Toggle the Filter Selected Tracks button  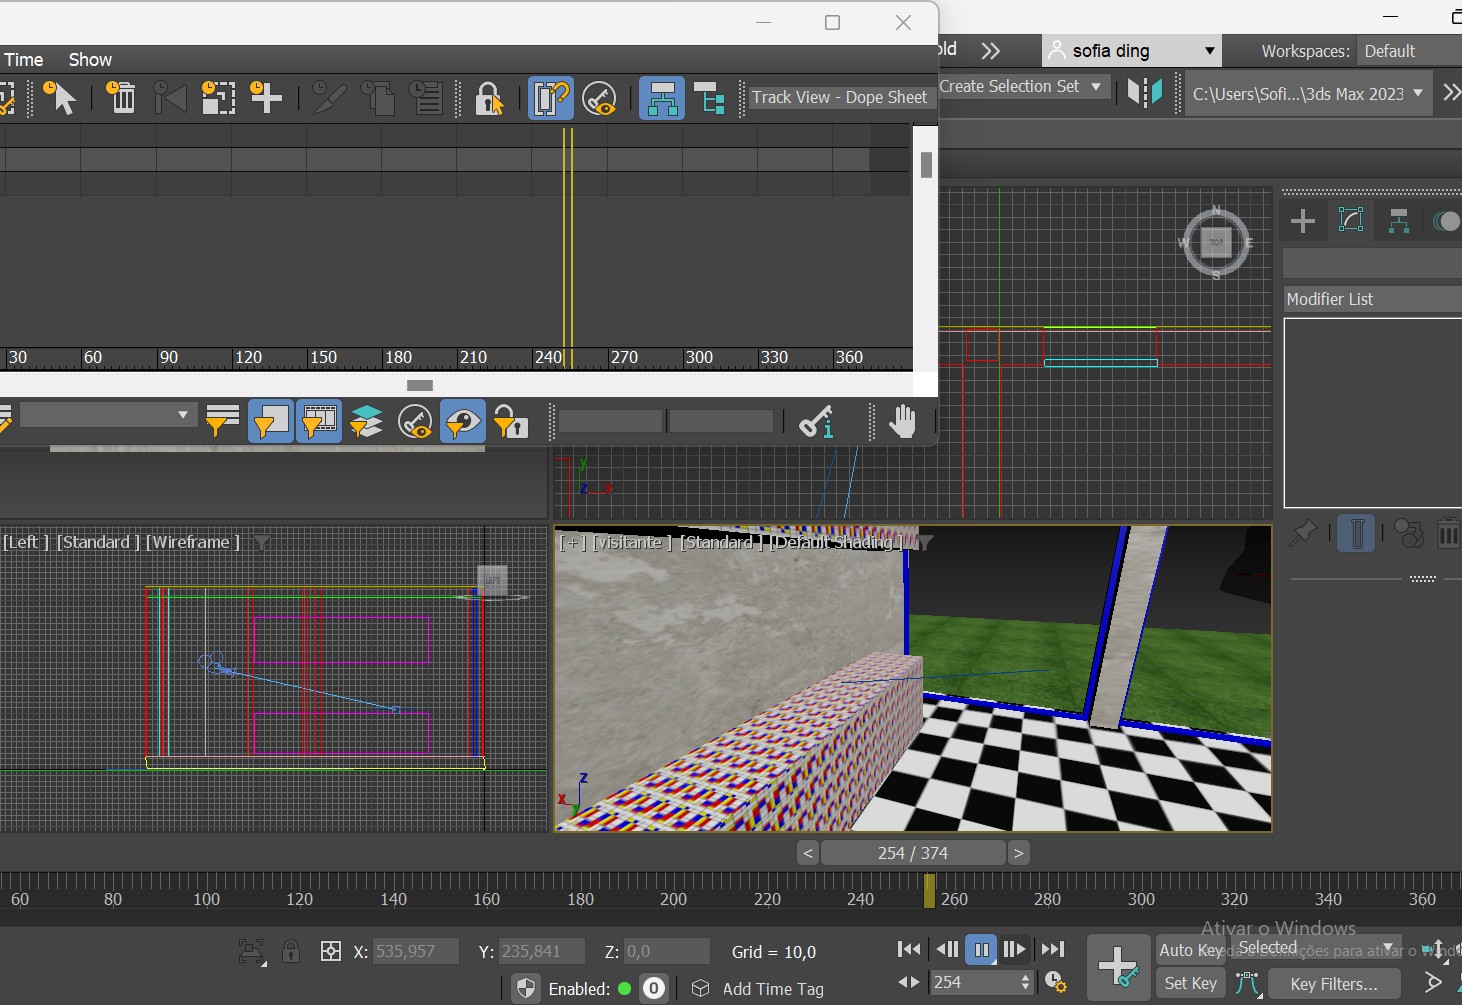coord(270,421)
